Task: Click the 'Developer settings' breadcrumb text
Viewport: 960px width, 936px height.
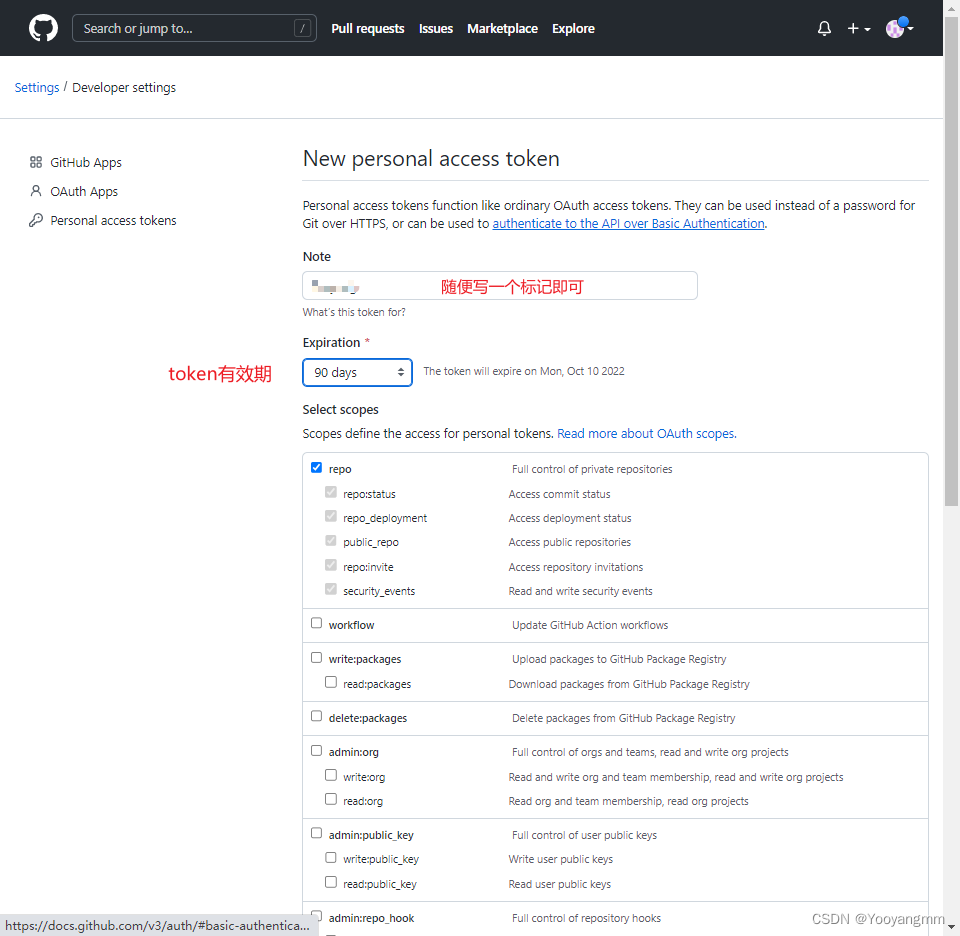Action: pos(124,88)
